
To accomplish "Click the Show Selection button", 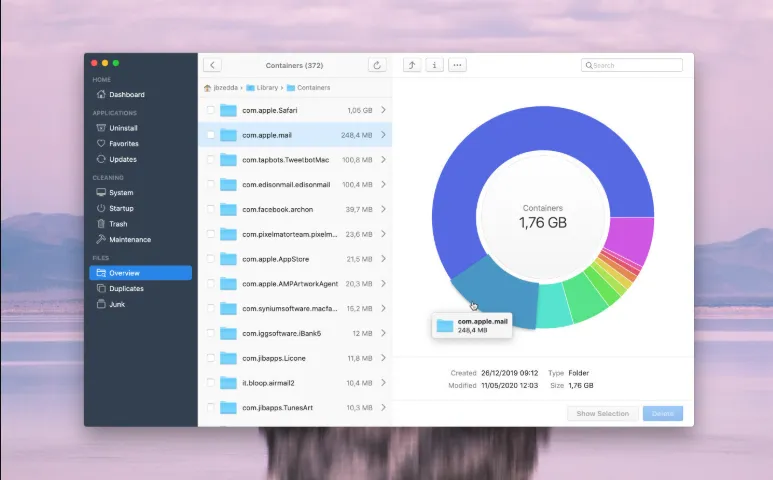I will click(603, 413).
